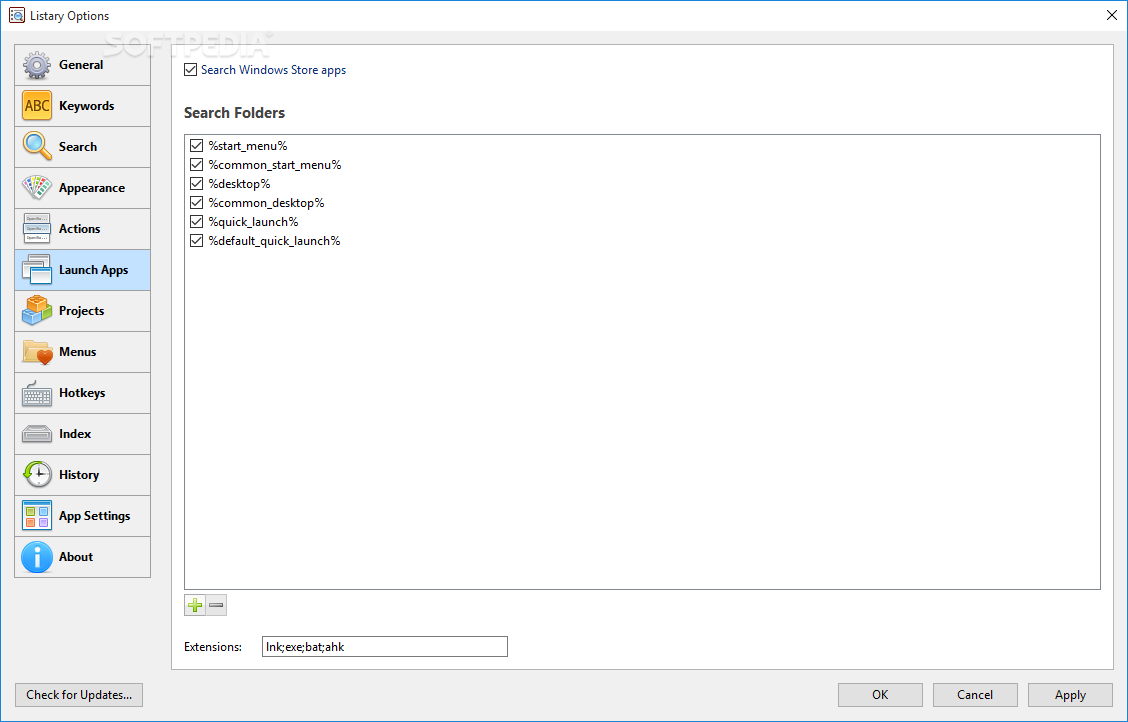This screenshot has width=1128, height=722.
Task: Select the %quick_launch% row text
Action: (253, 221)
